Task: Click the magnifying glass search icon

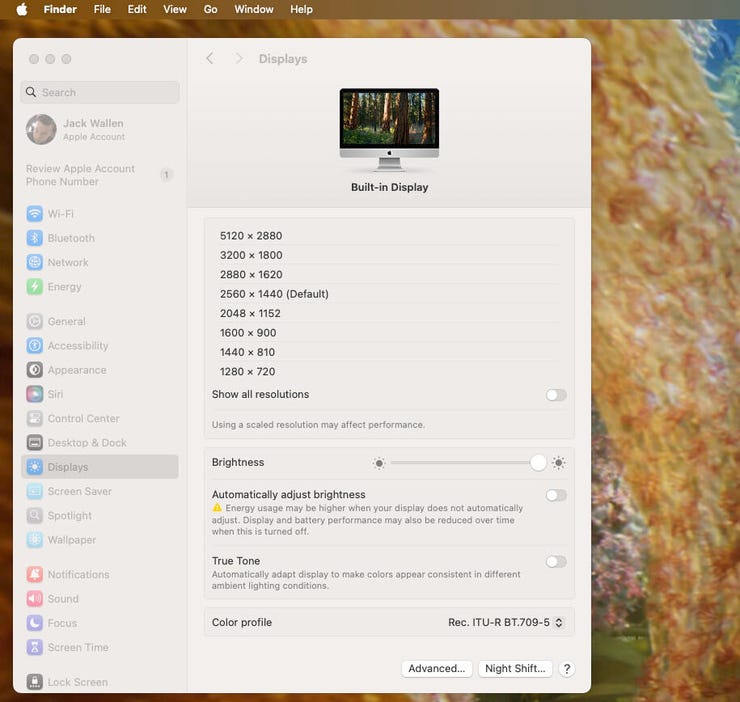Action: 31,92
